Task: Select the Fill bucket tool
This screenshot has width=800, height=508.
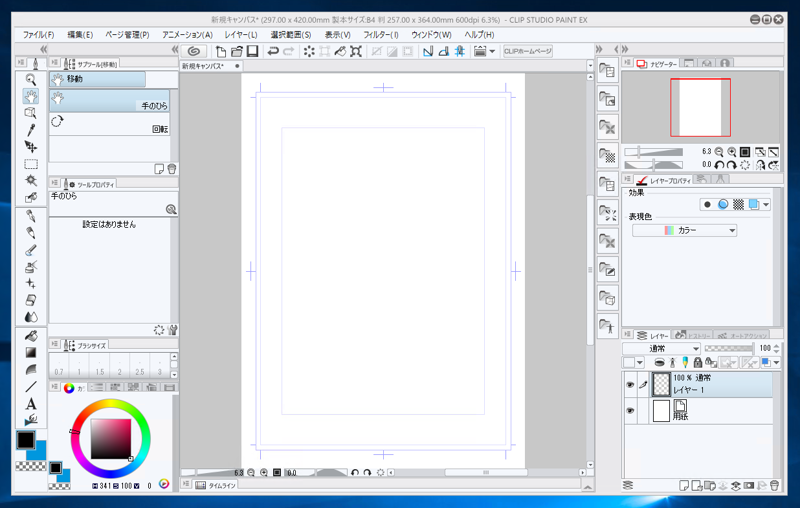Action: tap(31, 336)
